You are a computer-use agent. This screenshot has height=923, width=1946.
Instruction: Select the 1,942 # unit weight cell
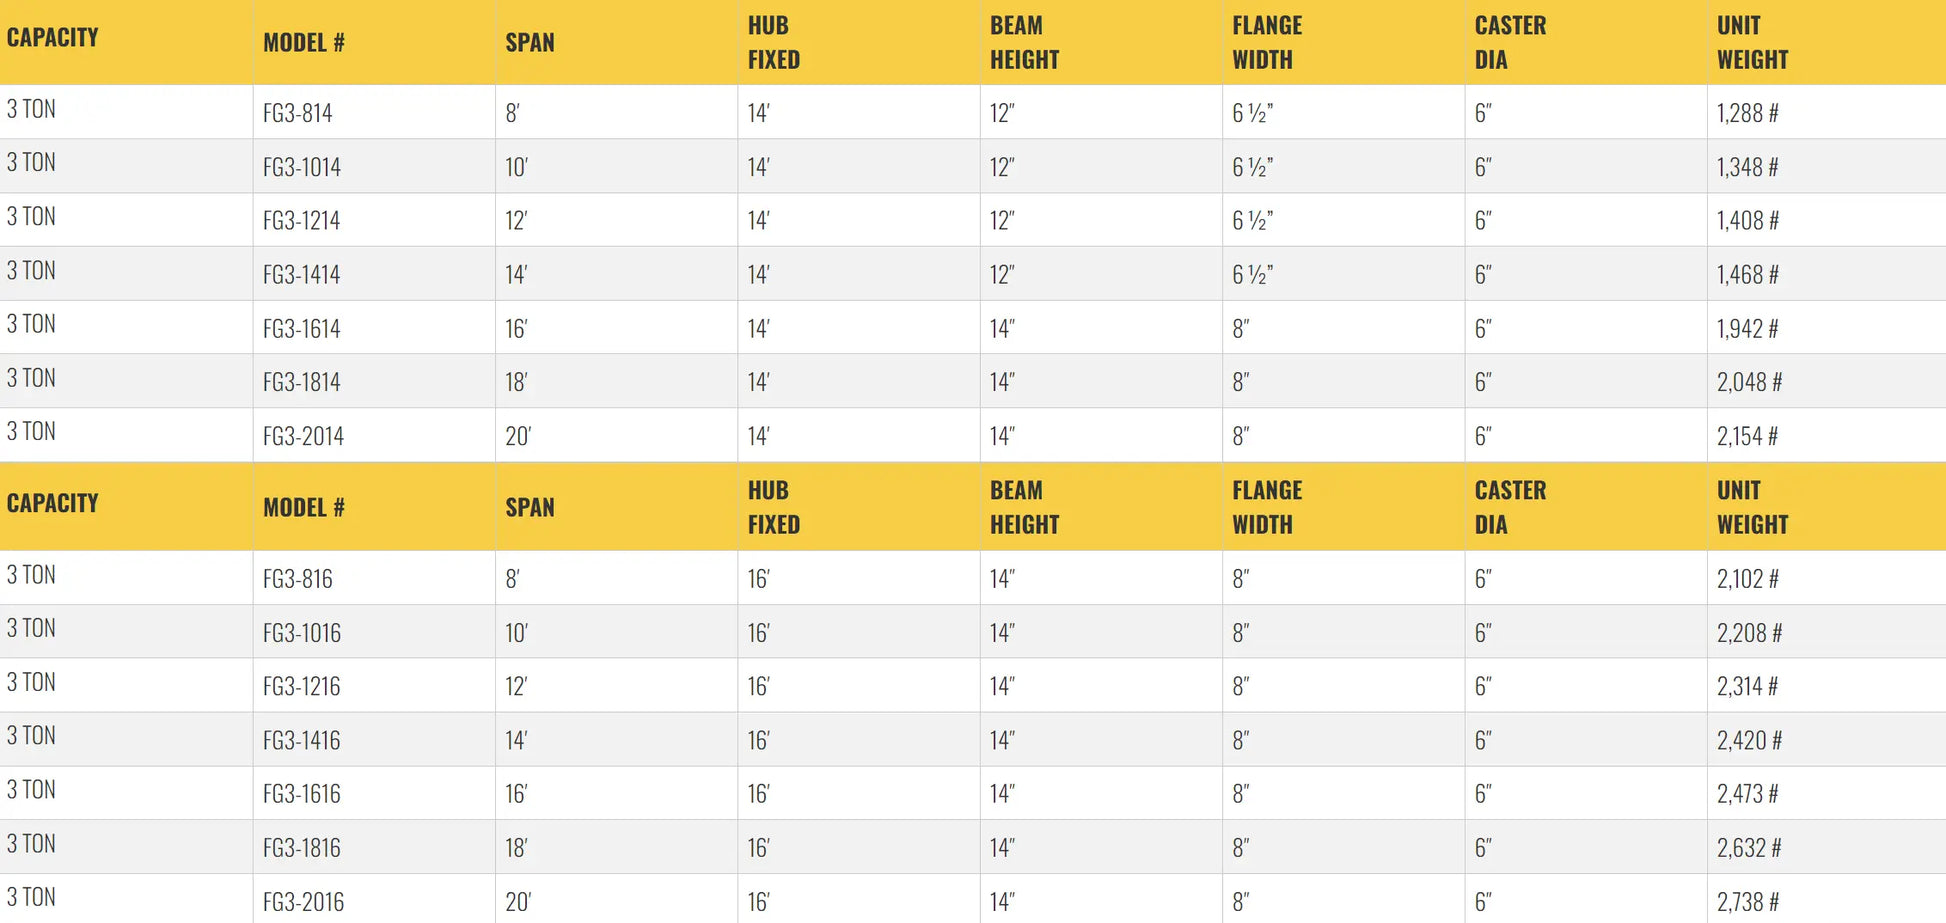click(x=1747, y=328)
